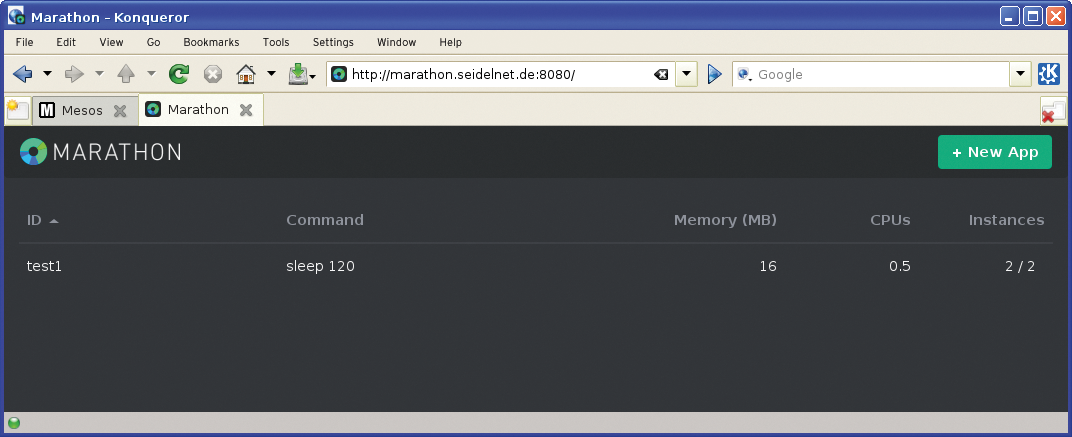This screenshot has height=437, width=1072.
Task: Click the favicon in the location bar
Action: point(339,74)
